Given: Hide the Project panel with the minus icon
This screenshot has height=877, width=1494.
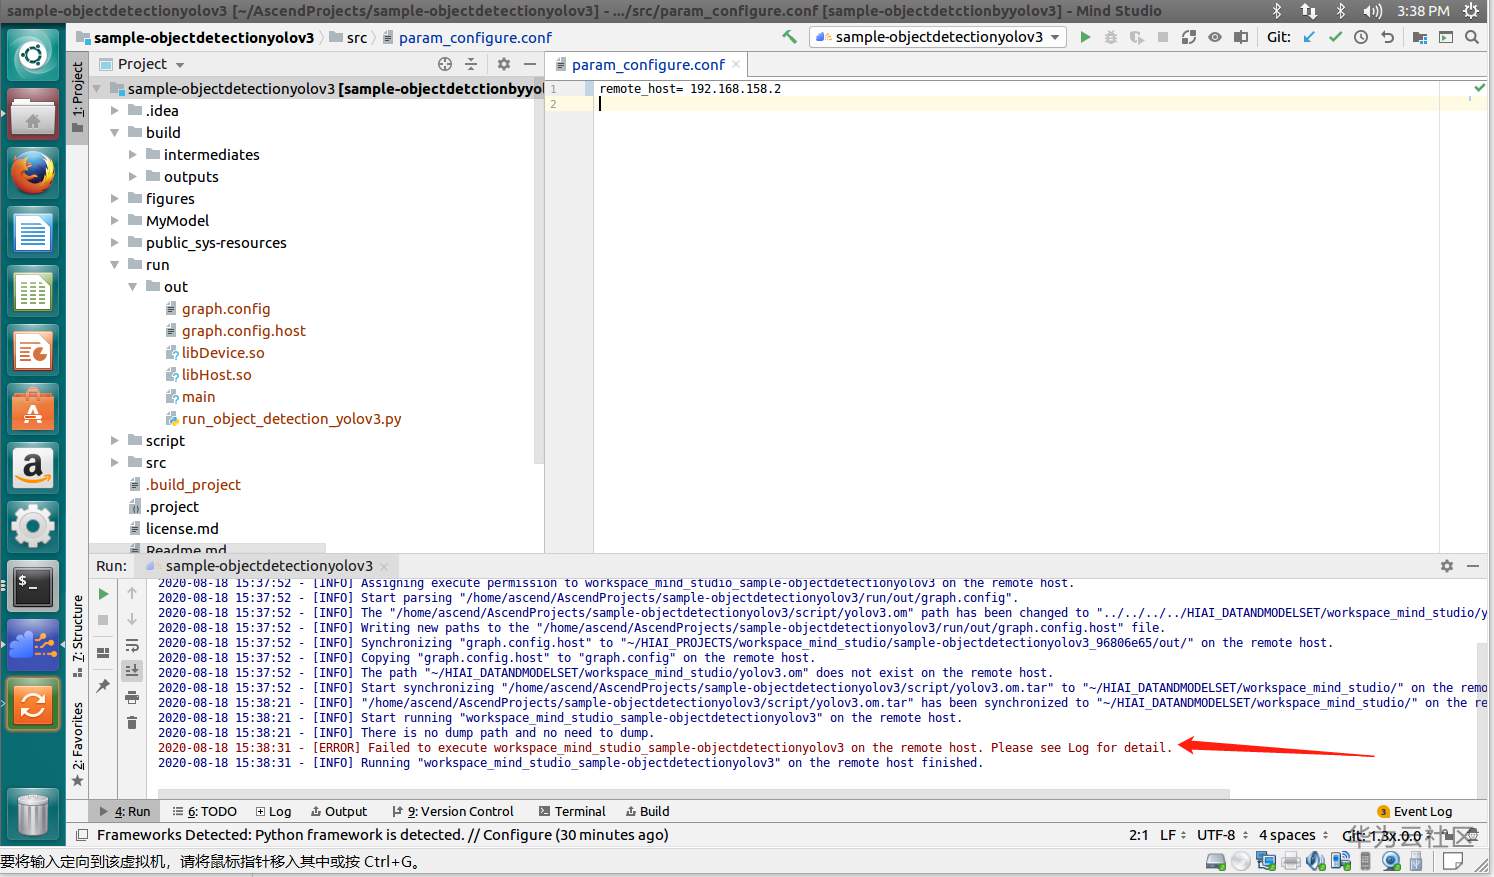Looking at the screenshot, I should coord(530,64).
